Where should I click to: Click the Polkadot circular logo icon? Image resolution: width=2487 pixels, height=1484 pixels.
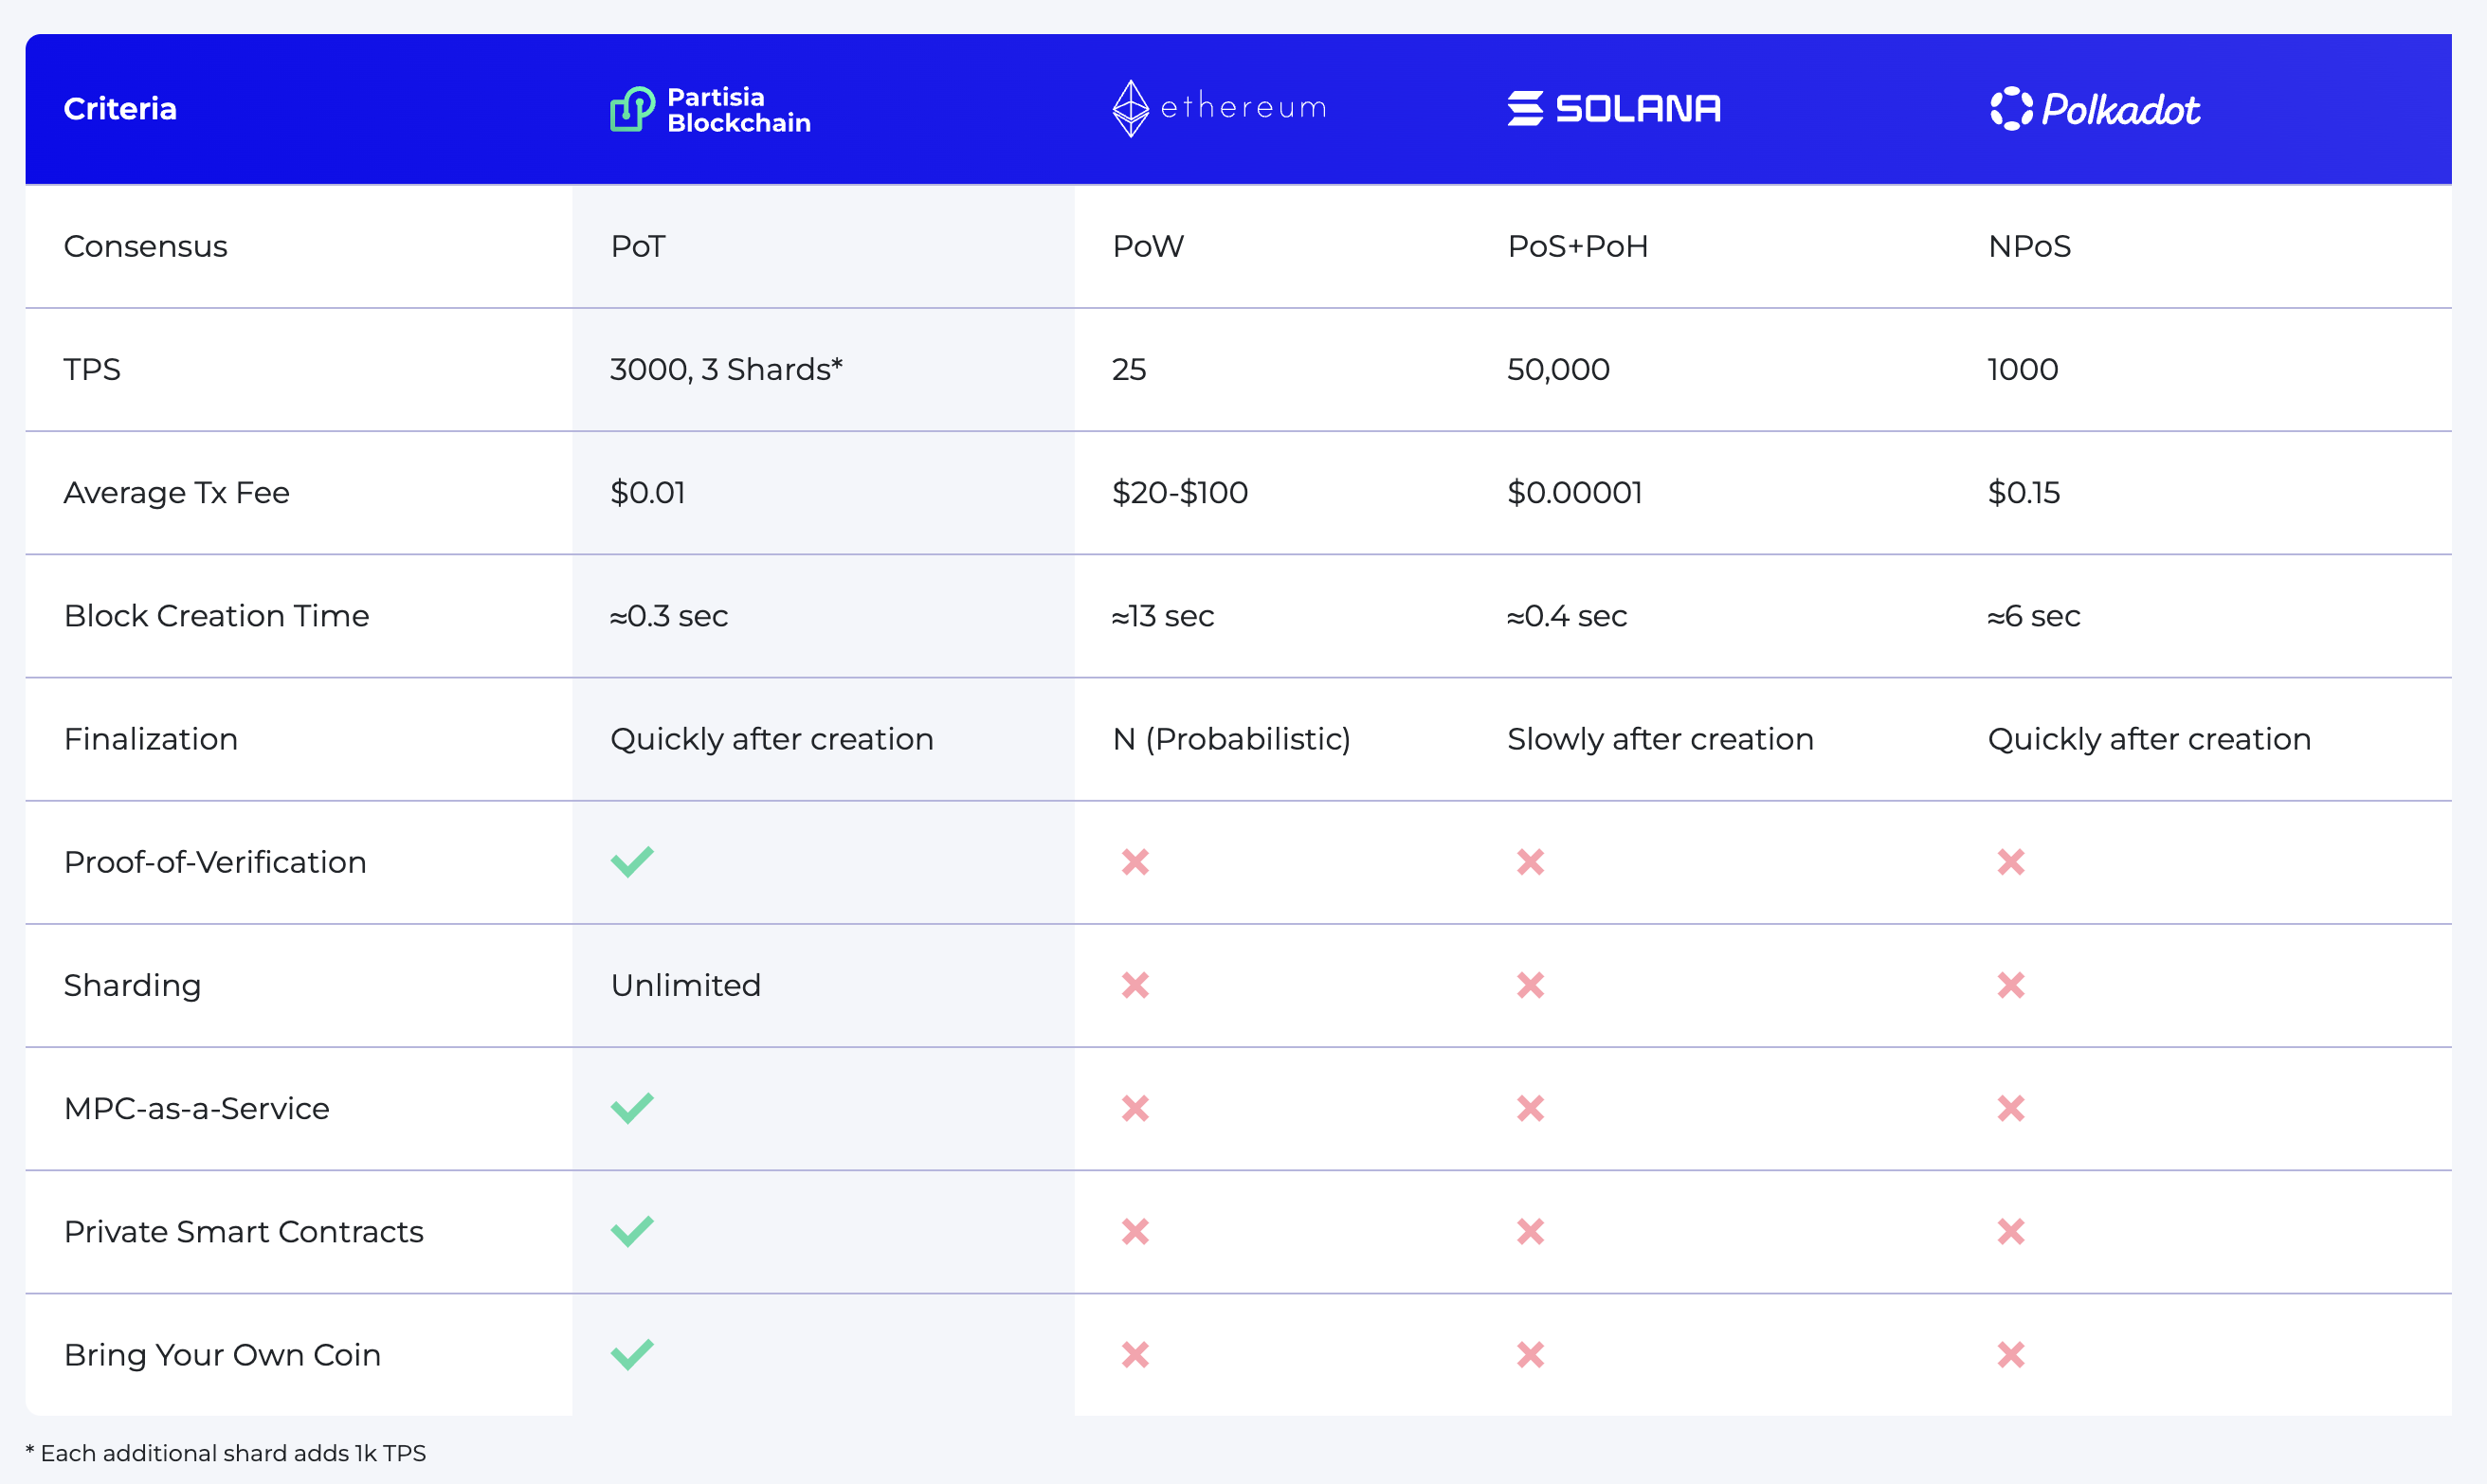[2011, 108]
